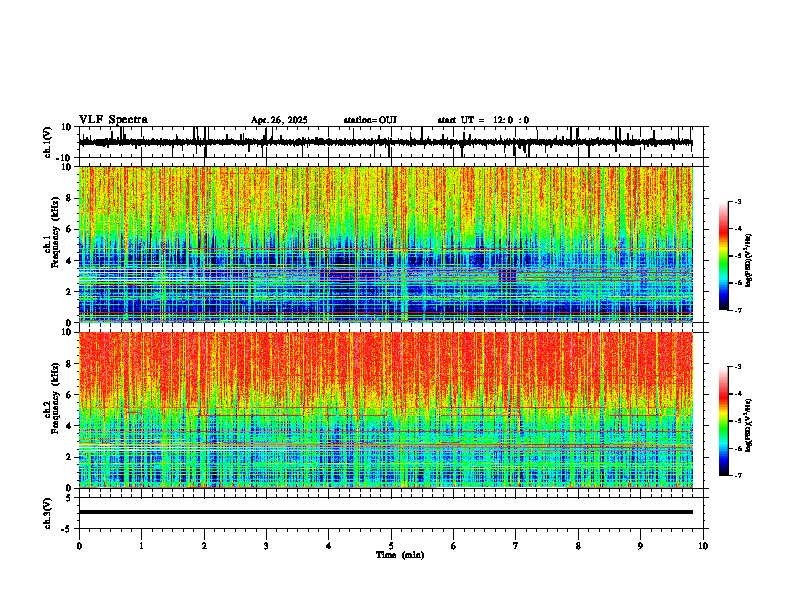Click the "-3" label on ch.1 color bar
Screen dimensions: 792x612
coord(737,201)
